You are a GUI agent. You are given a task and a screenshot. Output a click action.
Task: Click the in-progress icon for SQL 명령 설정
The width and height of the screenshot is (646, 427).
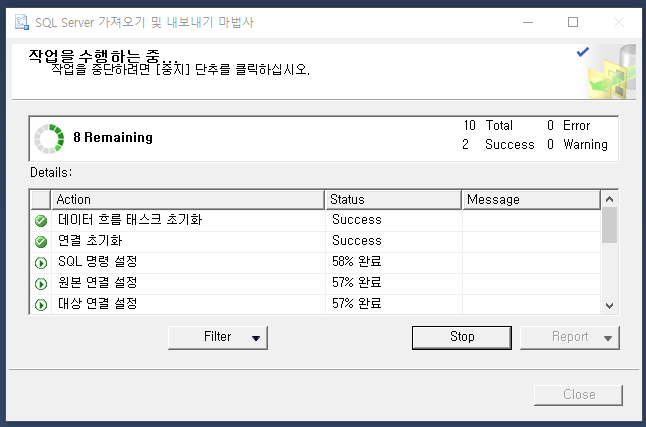click(41, 263)
